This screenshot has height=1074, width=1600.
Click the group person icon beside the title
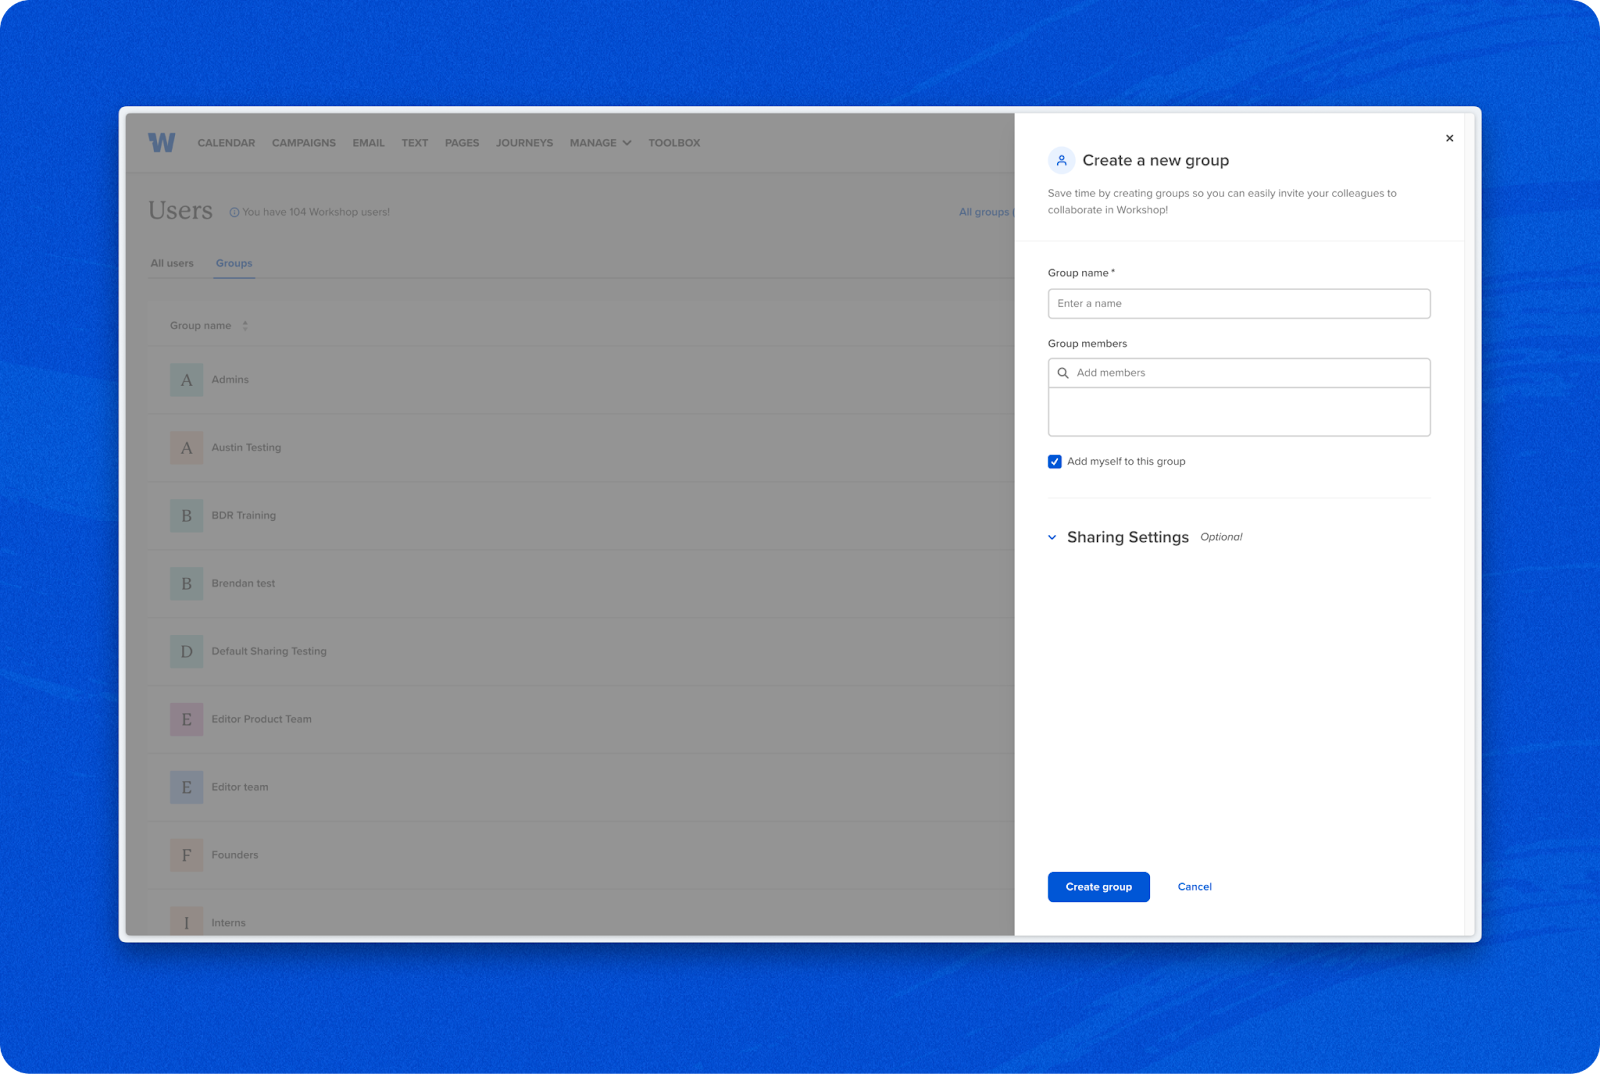pos(1061,160)
